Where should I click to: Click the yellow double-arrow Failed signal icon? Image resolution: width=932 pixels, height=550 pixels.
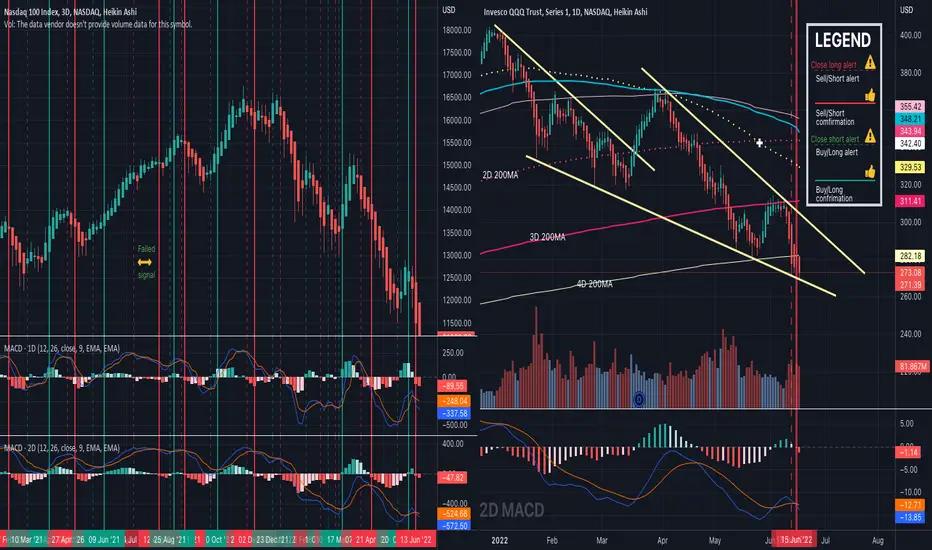[144, 262]
